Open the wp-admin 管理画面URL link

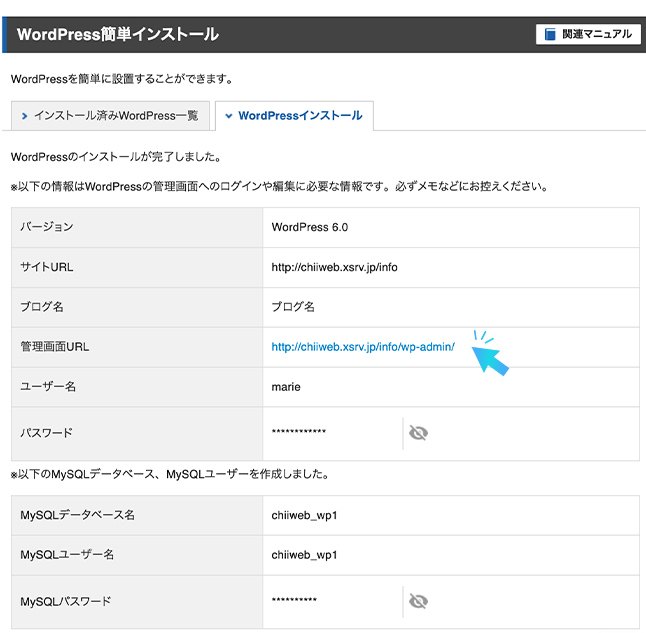pos(363,347)
